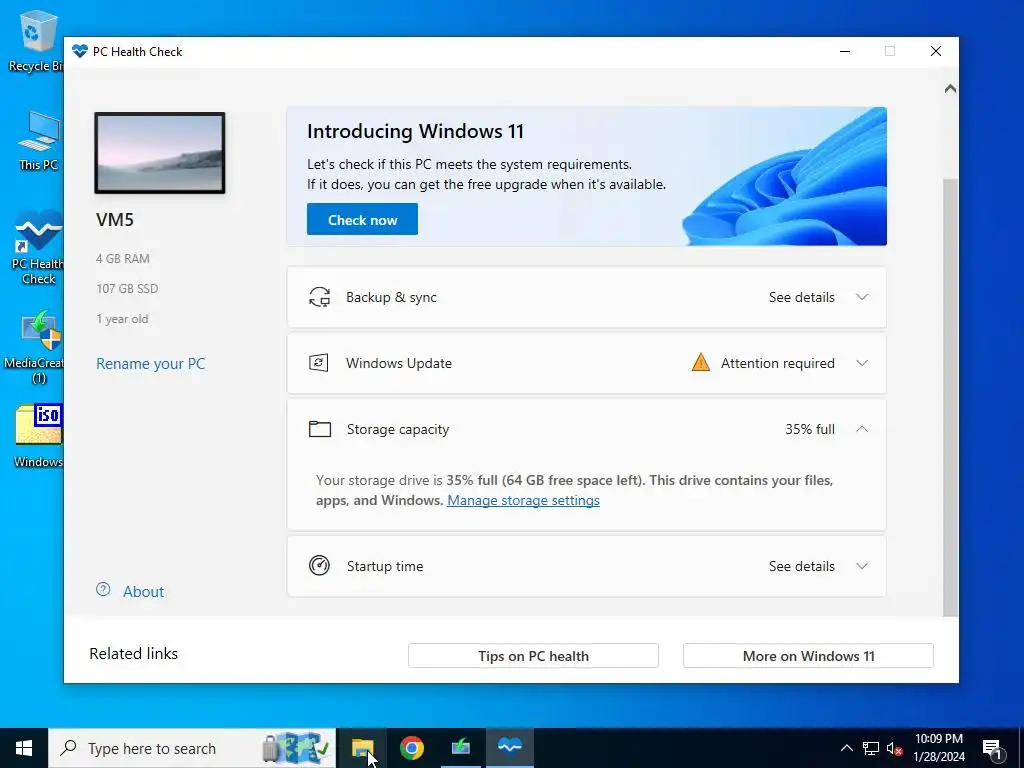Click the Backup & sync icon

[319, 297]
